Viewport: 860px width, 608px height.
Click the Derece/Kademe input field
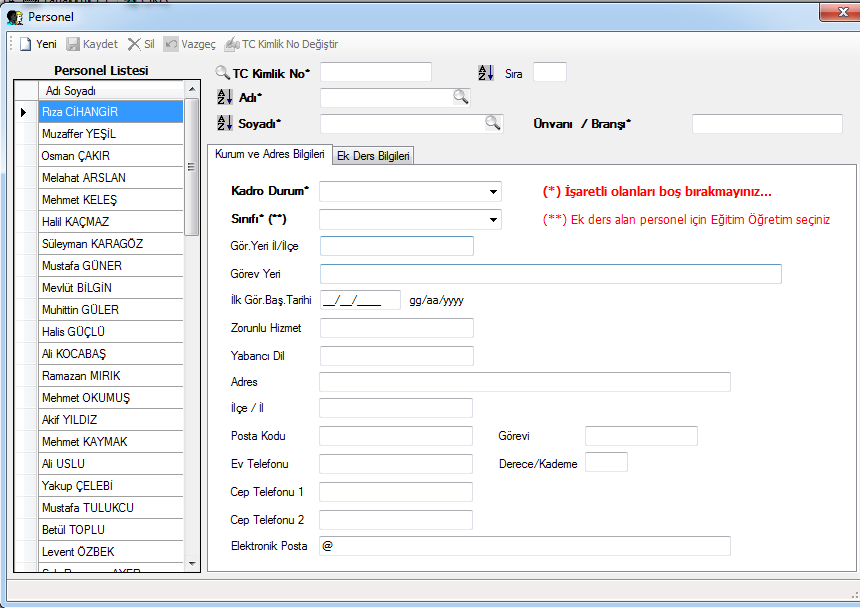click(606, 462)
